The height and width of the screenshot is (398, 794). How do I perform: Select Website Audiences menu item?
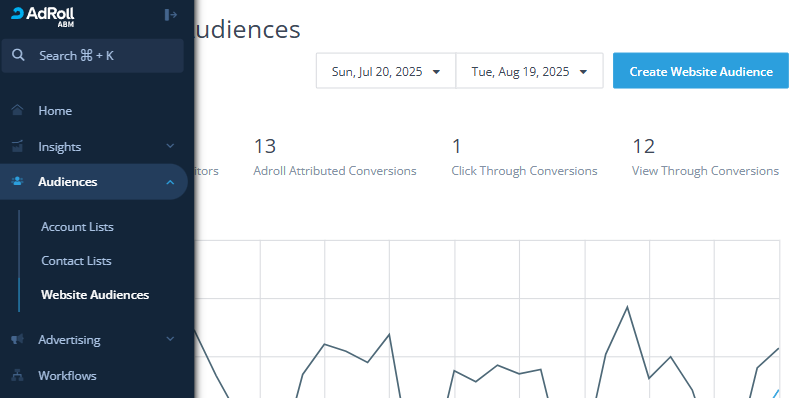(95, 295)
